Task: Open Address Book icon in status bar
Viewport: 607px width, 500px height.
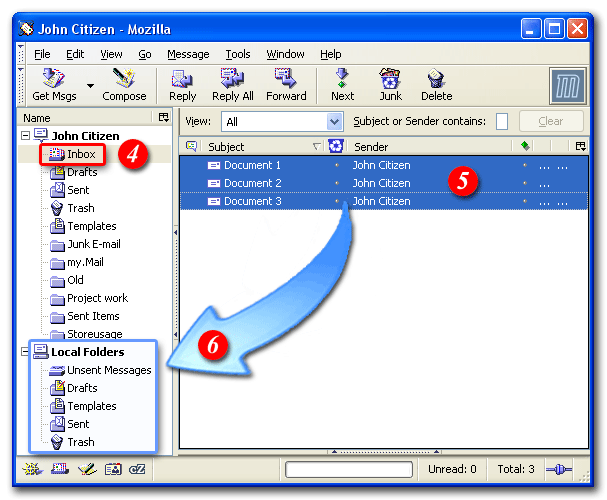Action: pyautogui.click(x=113, y=468)
